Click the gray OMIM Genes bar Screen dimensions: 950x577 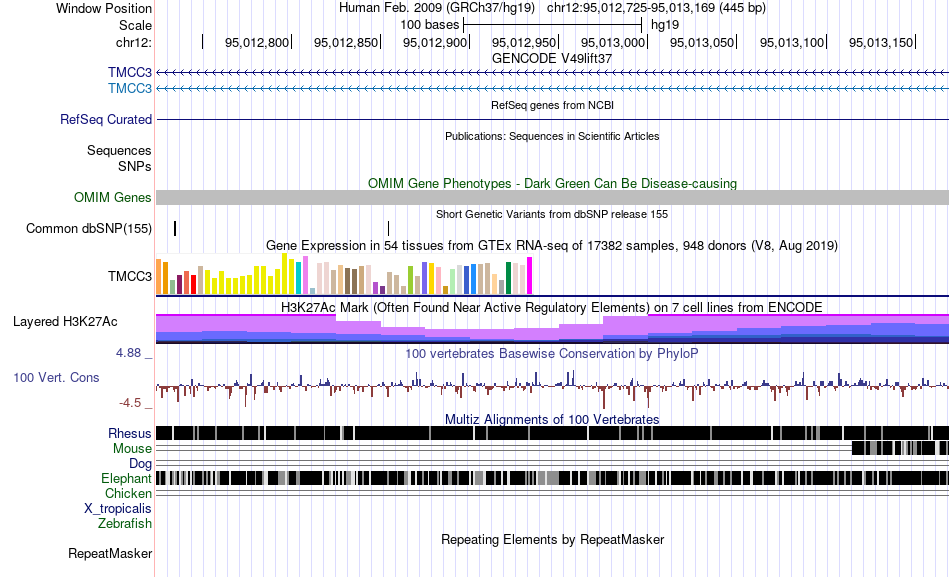coord(553,198)
